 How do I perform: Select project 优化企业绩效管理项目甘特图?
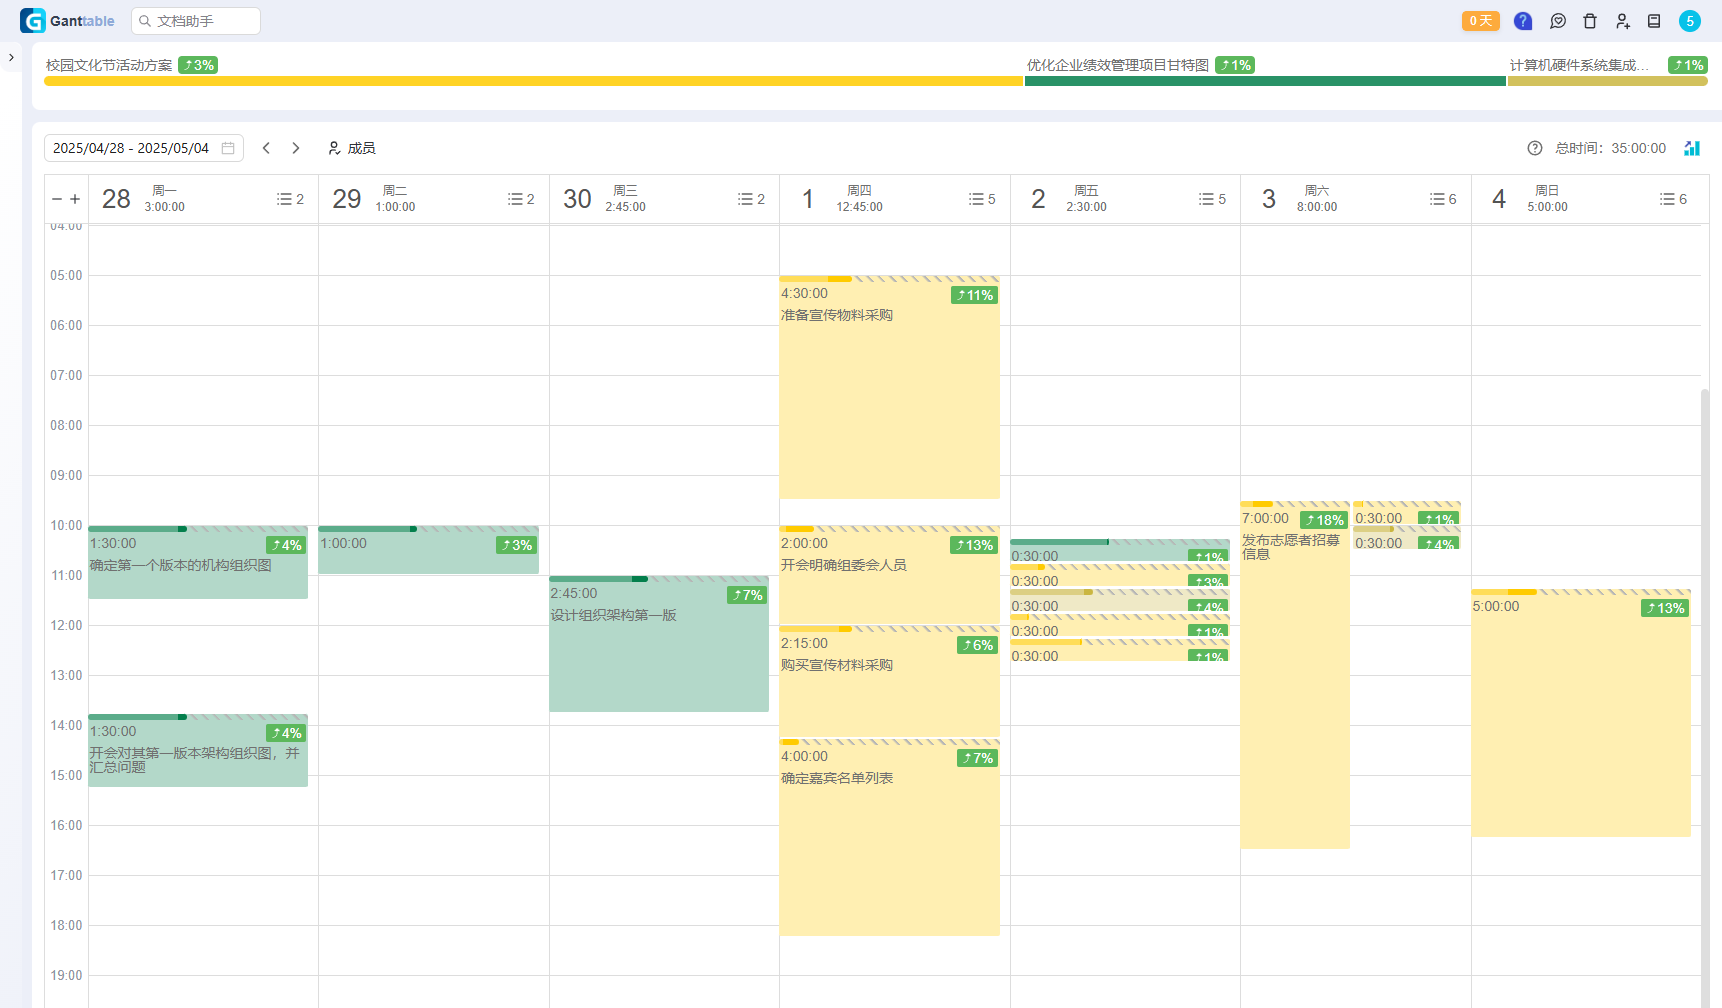pos(1118,65)
